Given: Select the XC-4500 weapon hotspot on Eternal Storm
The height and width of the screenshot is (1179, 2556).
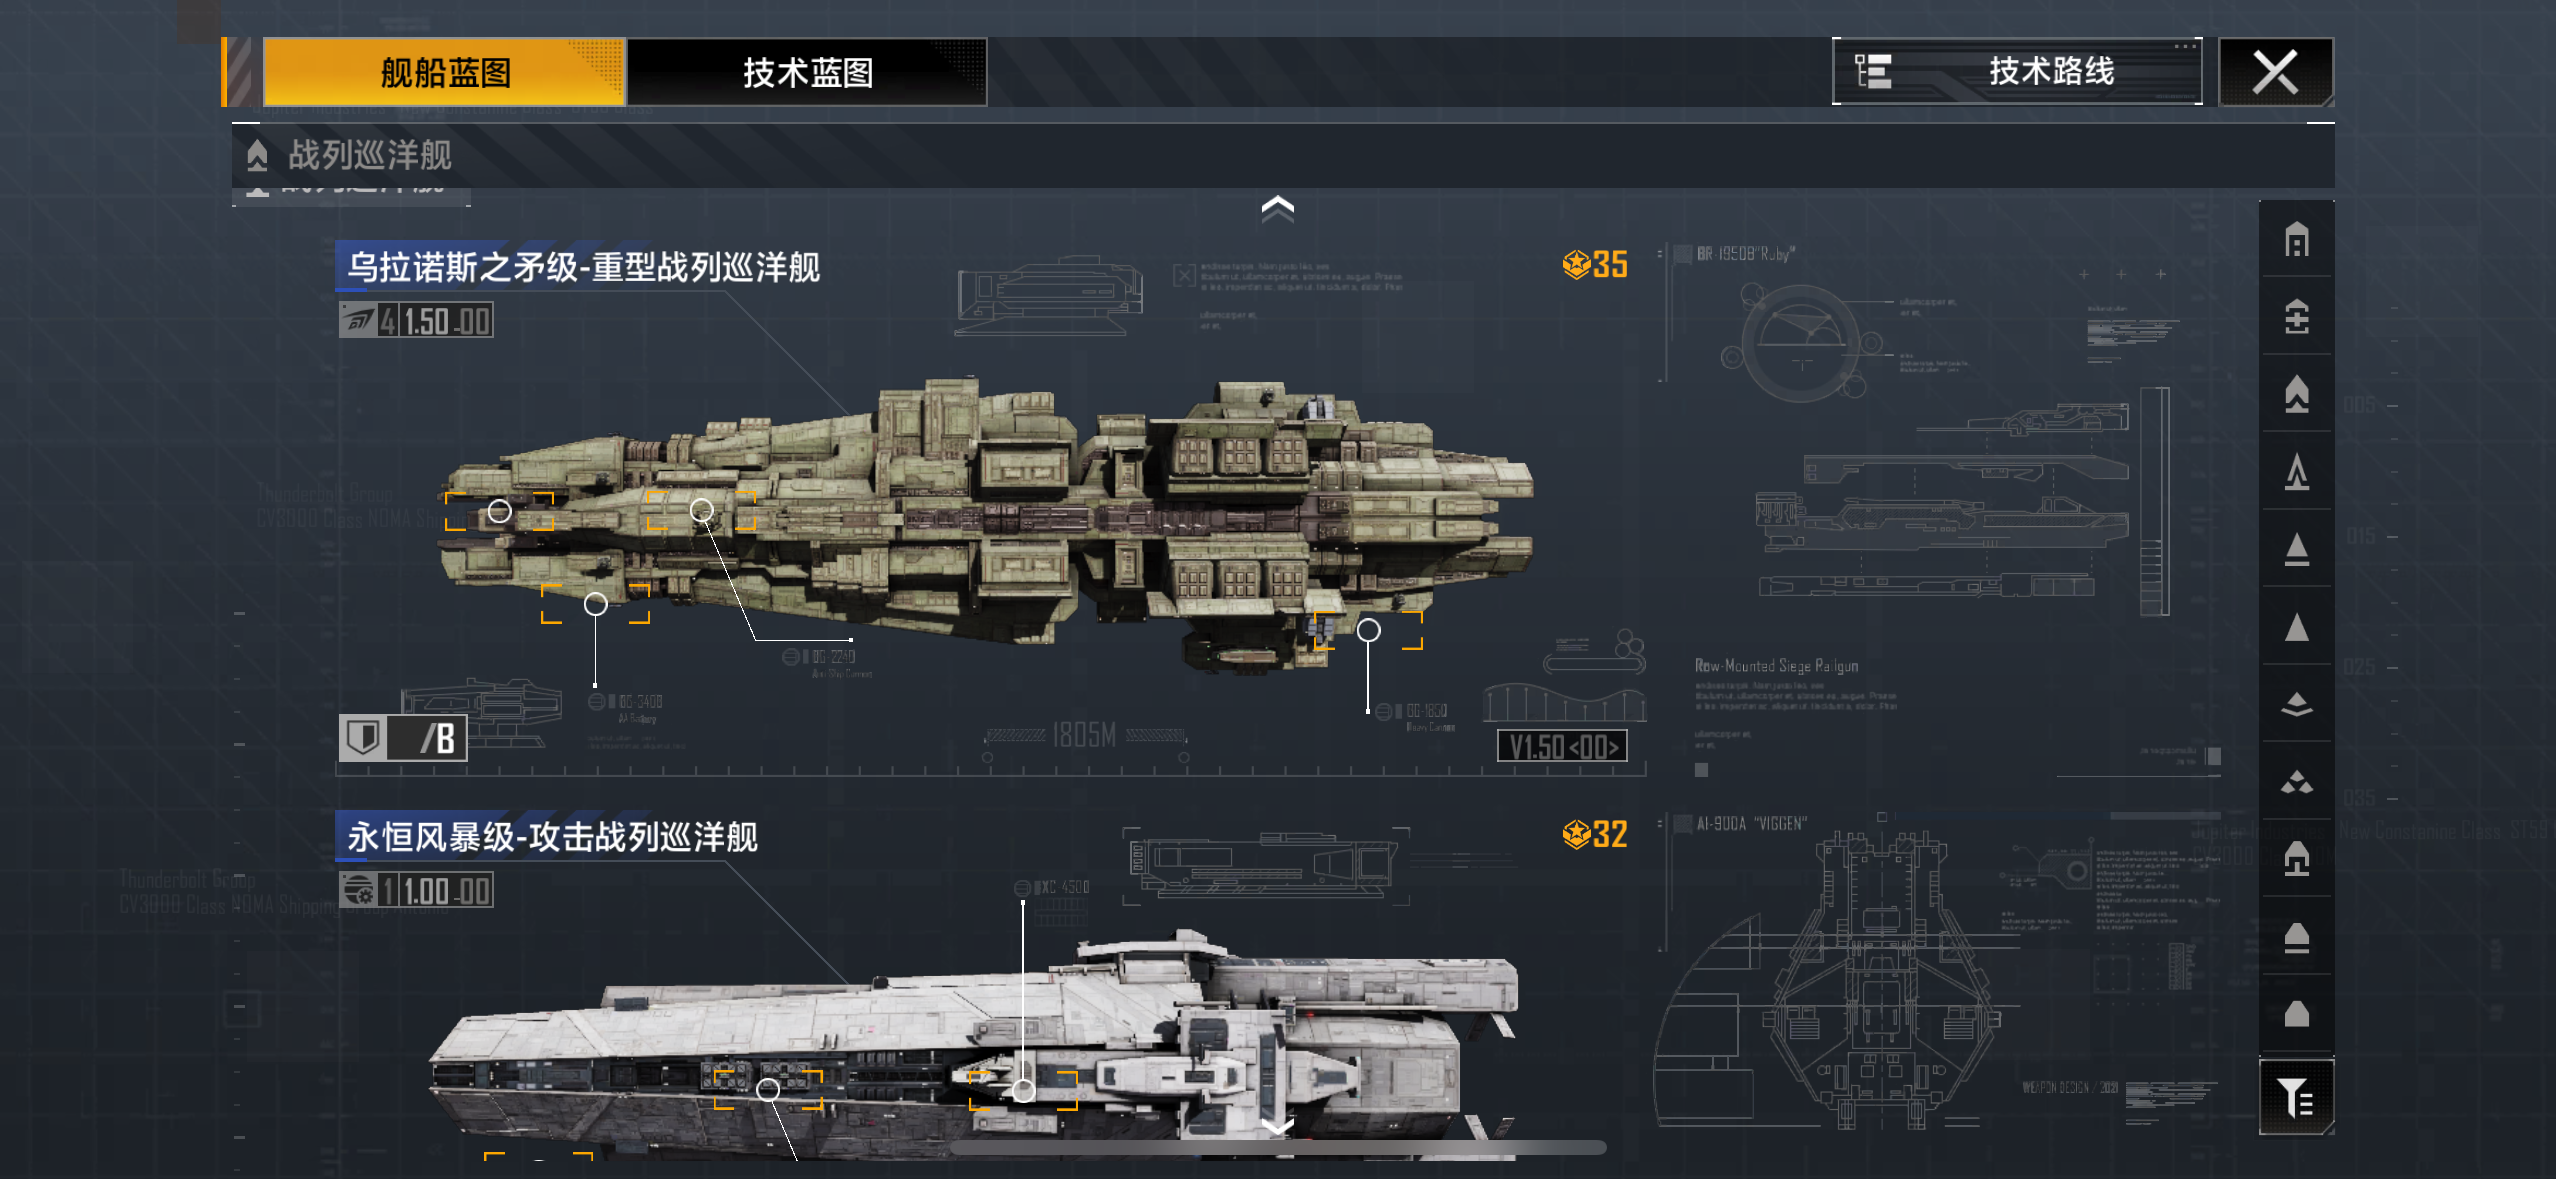Looking at the screenshot, I should point(1023,1090).
